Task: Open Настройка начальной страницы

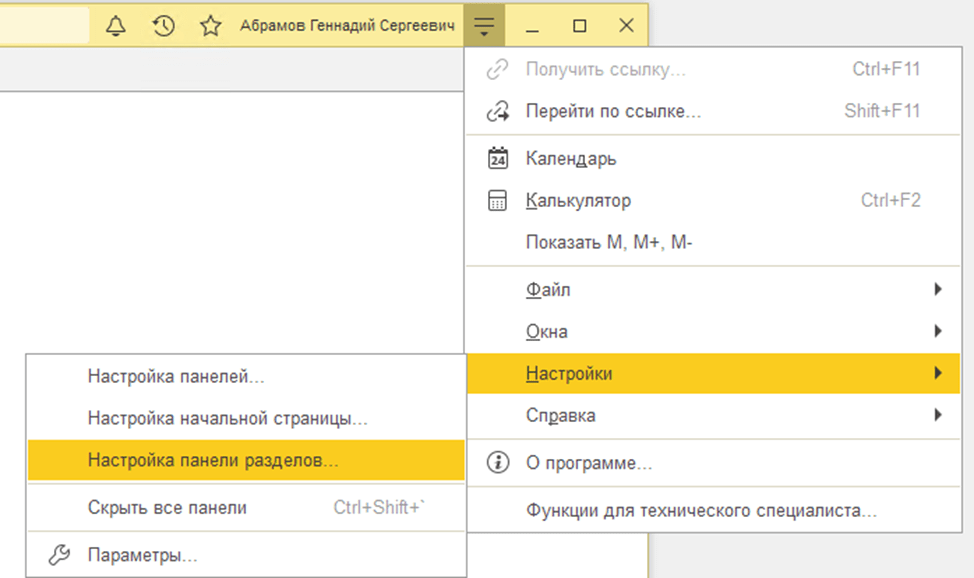Action: tap(228, 419)
